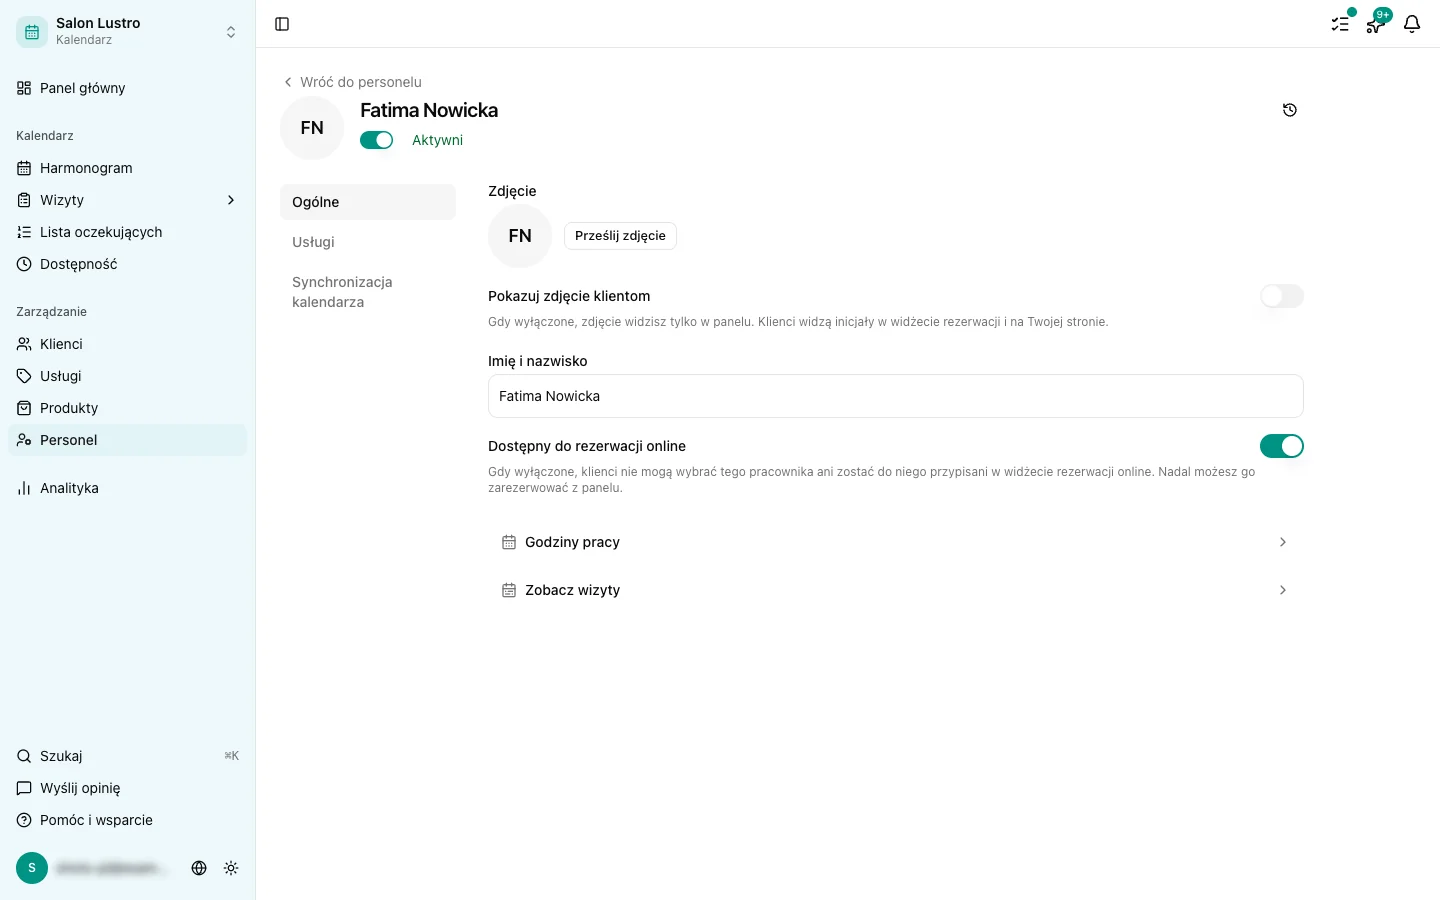Click the Personel user icon

tap(24, 440)
